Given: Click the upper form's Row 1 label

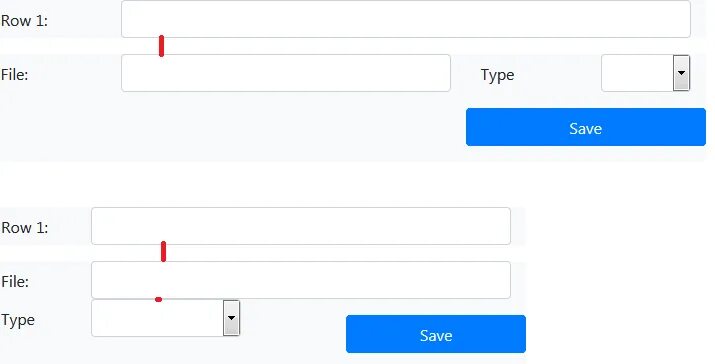Looking at the screenshot, I should click(24, 21).
